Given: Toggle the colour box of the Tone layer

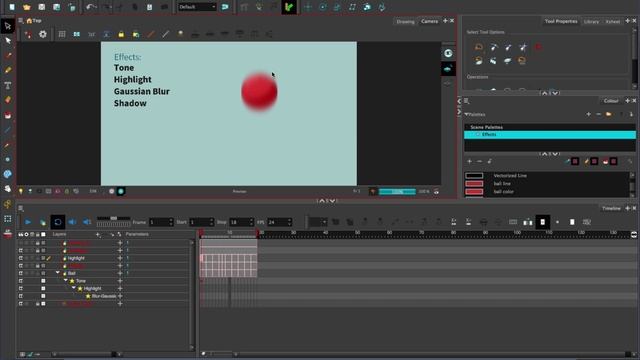Looking at the screenshot, I should (43, 281).
